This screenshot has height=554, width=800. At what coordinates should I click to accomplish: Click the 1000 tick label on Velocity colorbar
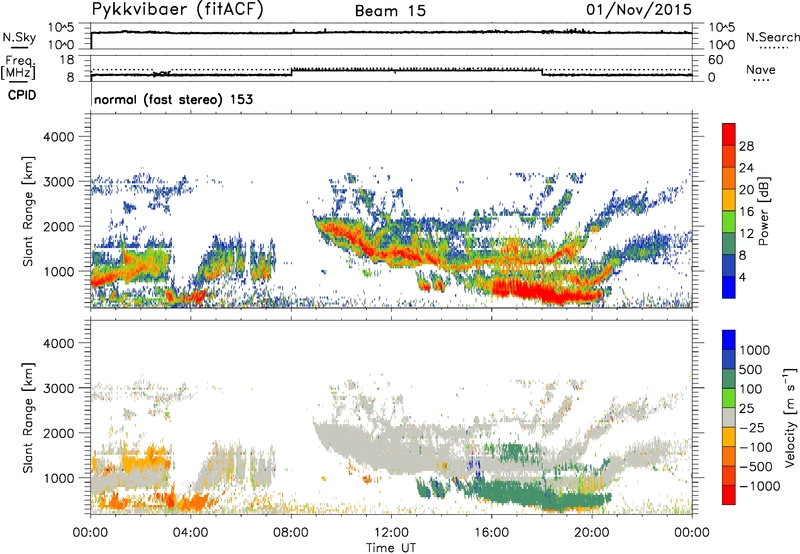click(x=755, y=350)
